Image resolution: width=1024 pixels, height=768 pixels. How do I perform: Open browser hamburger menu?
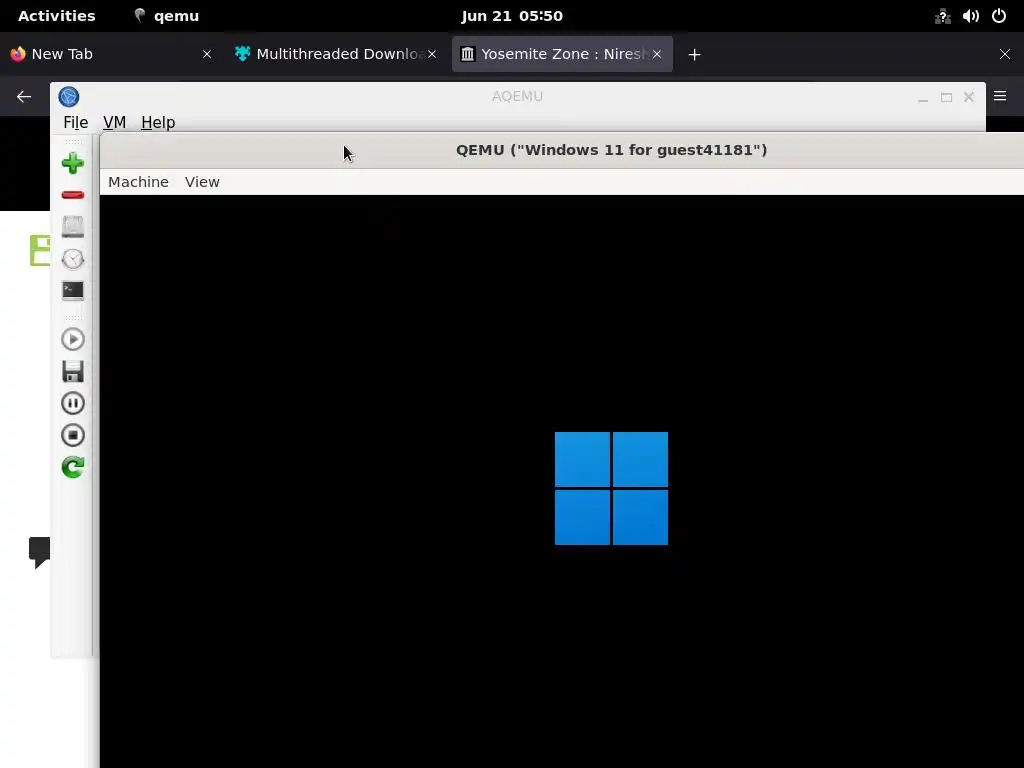tap(1000, 96)
